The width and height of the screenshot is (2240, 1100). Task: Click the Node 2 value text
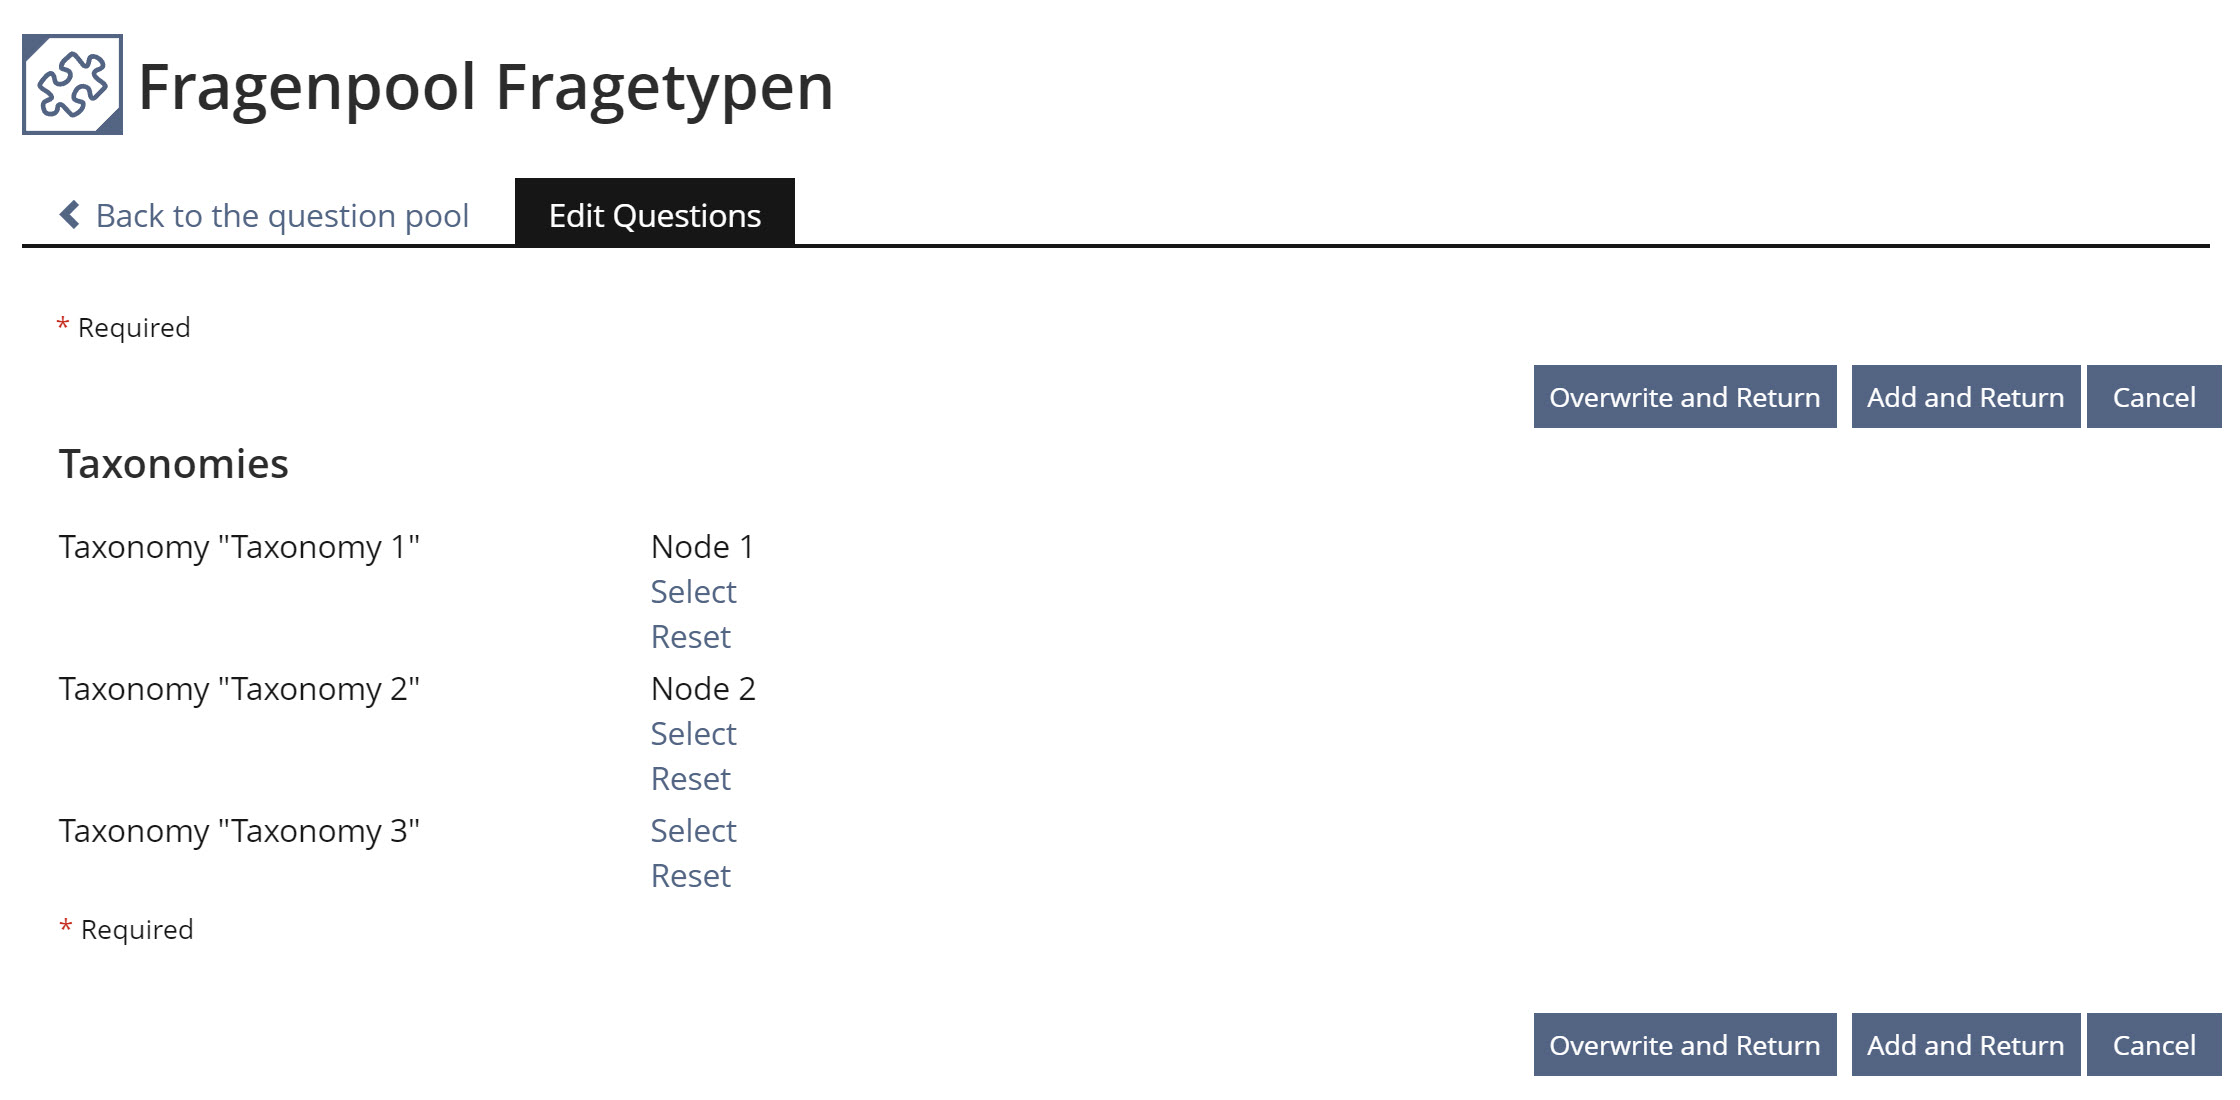[703, 689]
